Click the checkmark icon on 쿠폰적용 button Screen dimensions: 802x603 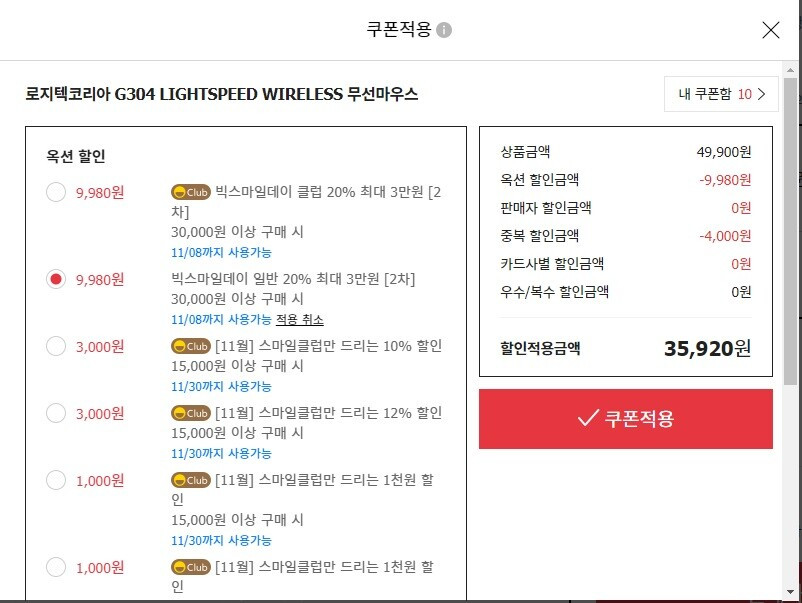coord(588,417)
